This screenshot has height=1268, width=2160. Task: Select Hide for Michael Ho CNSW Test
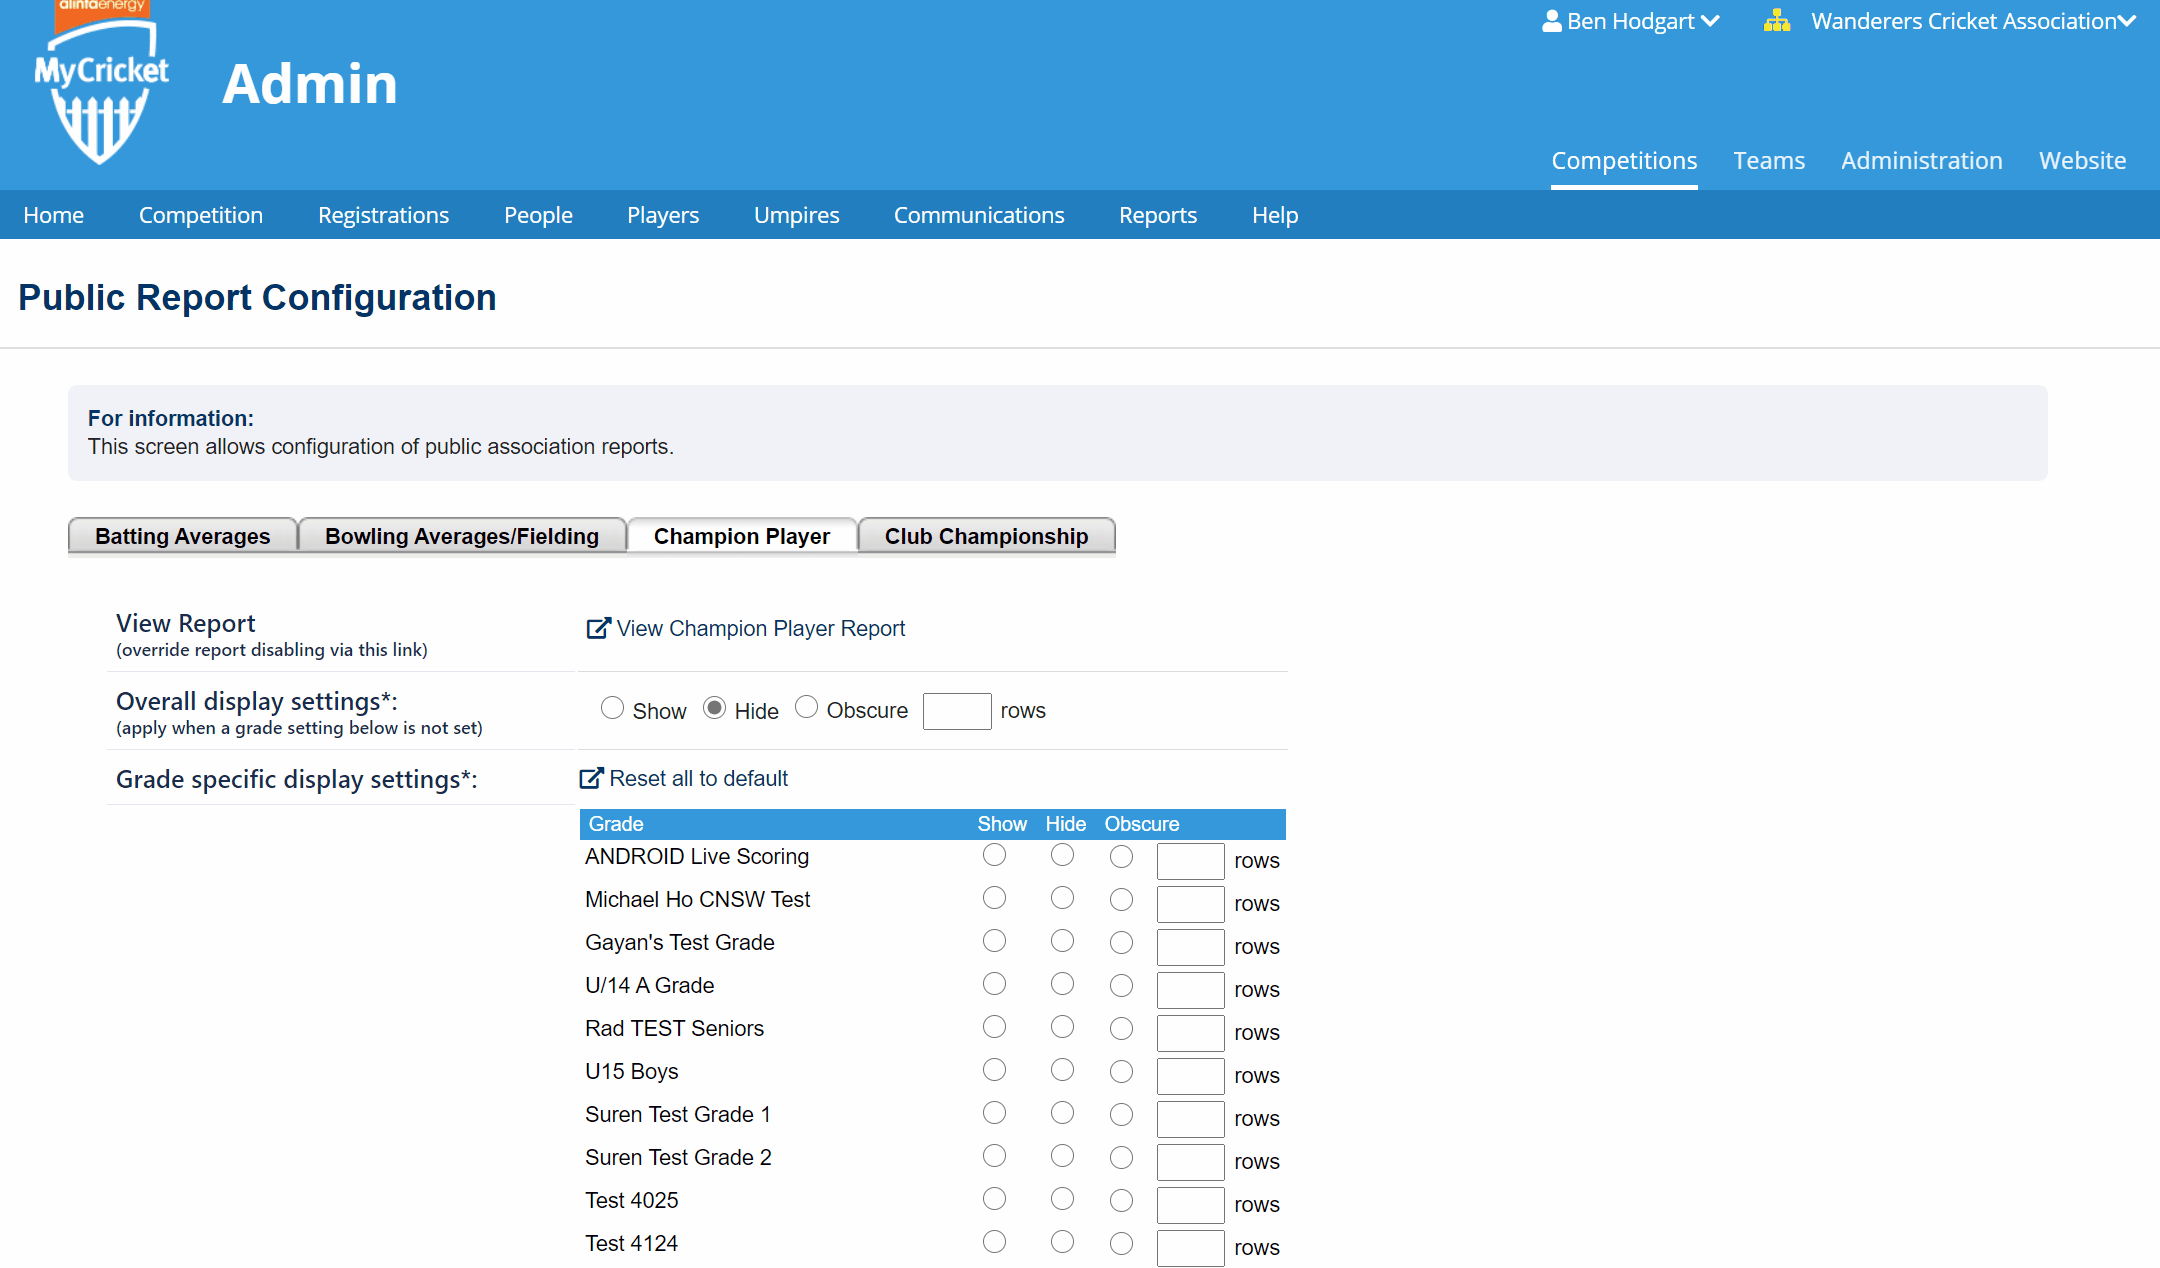click(x=1062, y=898)
